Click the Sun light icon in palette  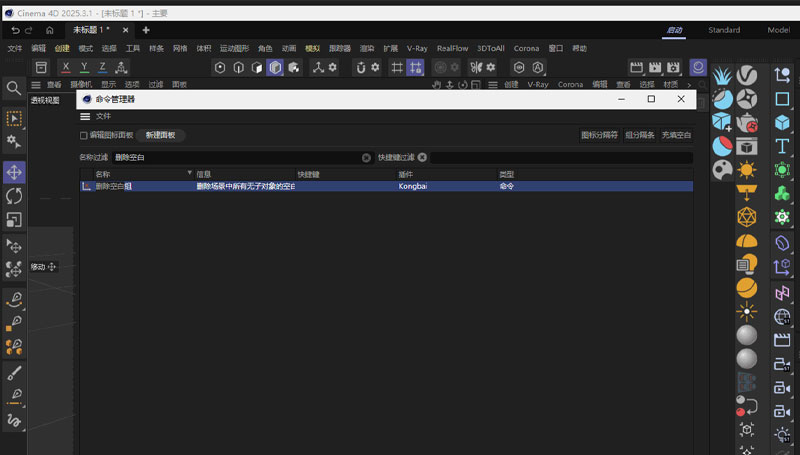[x=746, y=169]
